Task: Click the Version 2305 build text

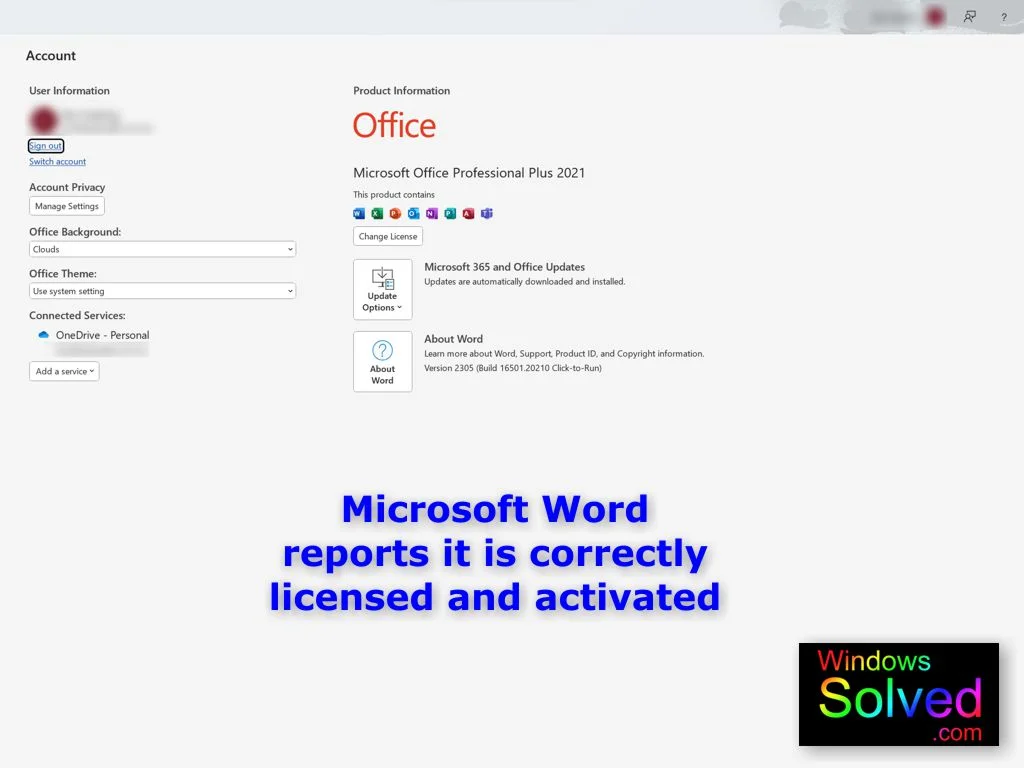Action: (x=513, y=368)
